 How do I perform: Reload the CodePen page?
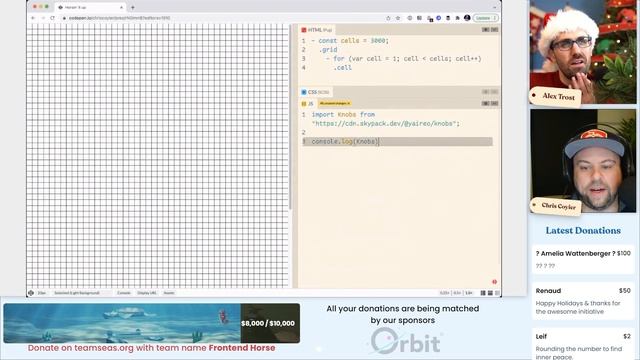tap(52, 18)
